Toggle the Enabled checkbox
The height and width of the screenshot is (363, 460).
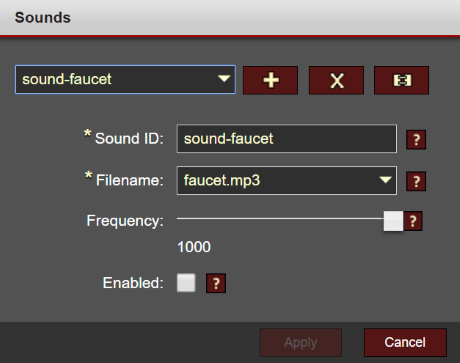(186, 283)
